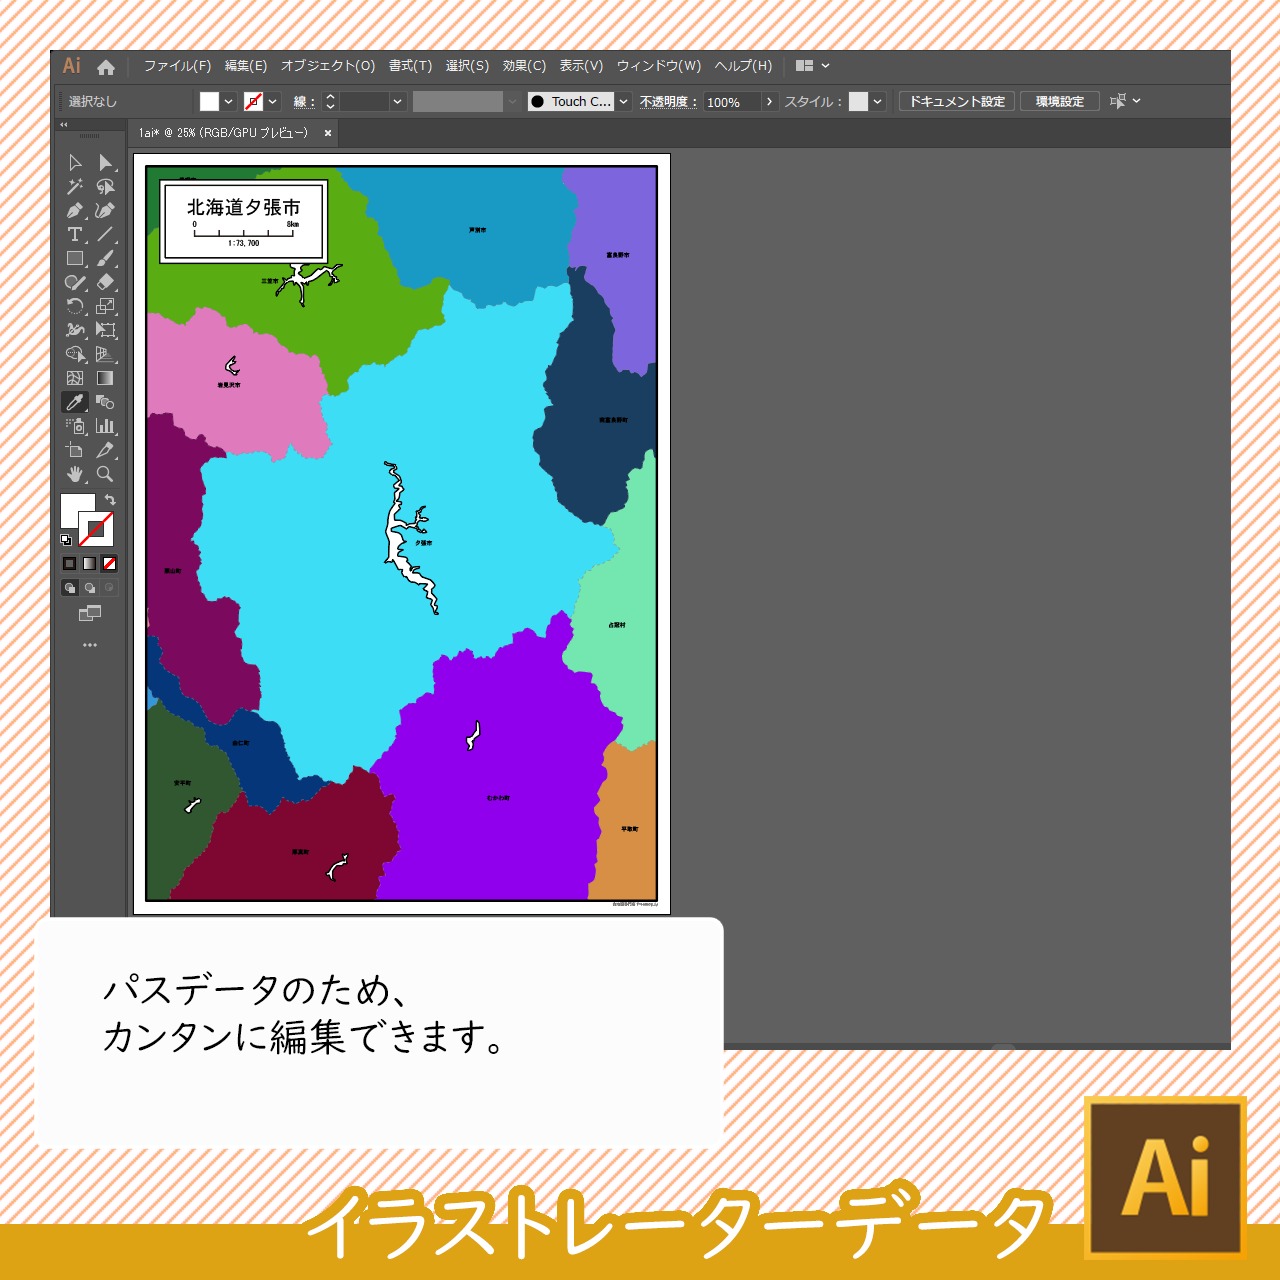The image size is (1280, 1280).
Task: Select the Direct Selection tool
Action: click(x=105, y=163)
